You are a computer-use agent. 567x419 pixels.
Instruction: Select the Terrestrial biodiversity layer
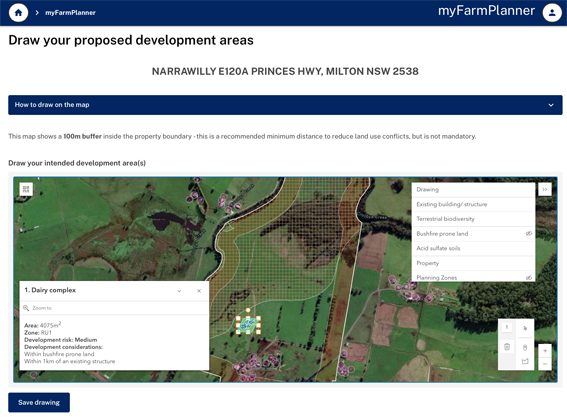click(473, 219)
